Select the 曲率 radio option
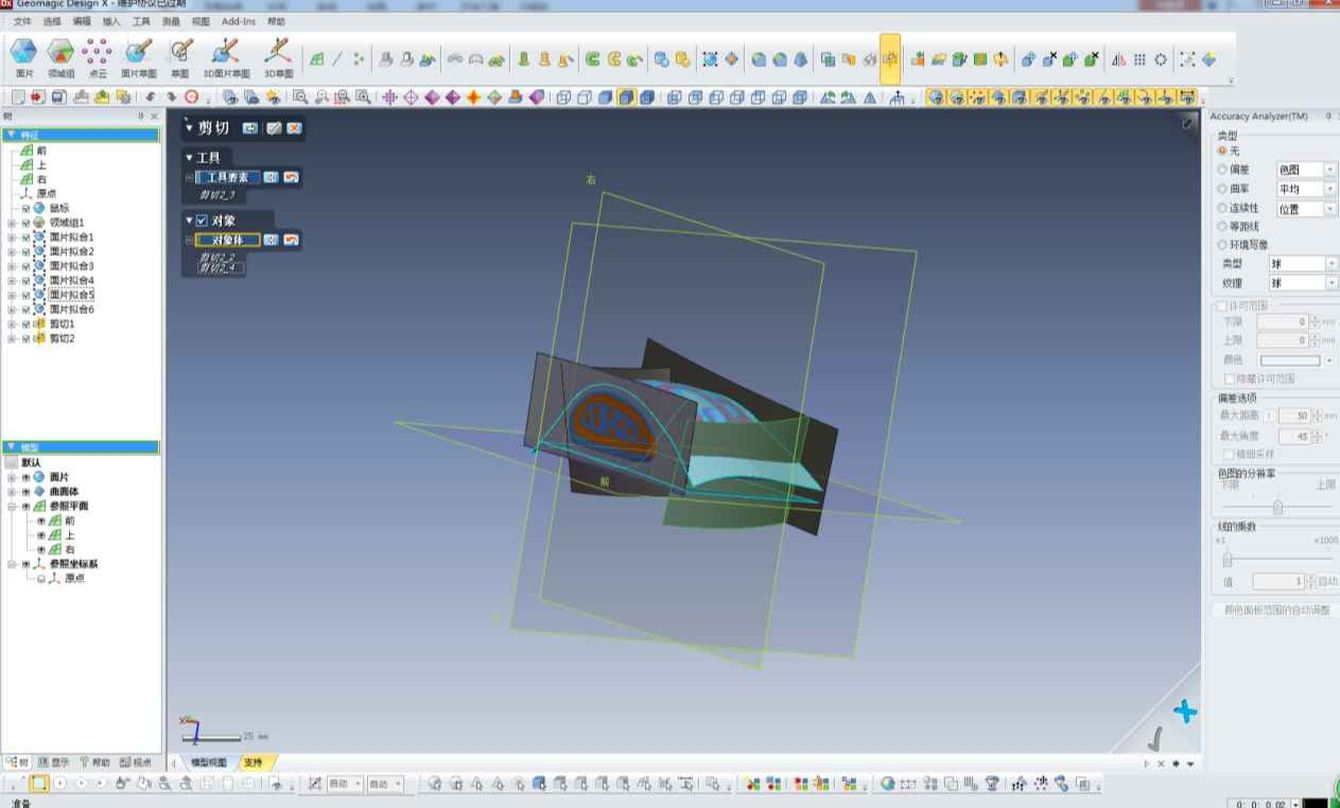Viewport: 1340px width, 808px height. pos(1222,189)
